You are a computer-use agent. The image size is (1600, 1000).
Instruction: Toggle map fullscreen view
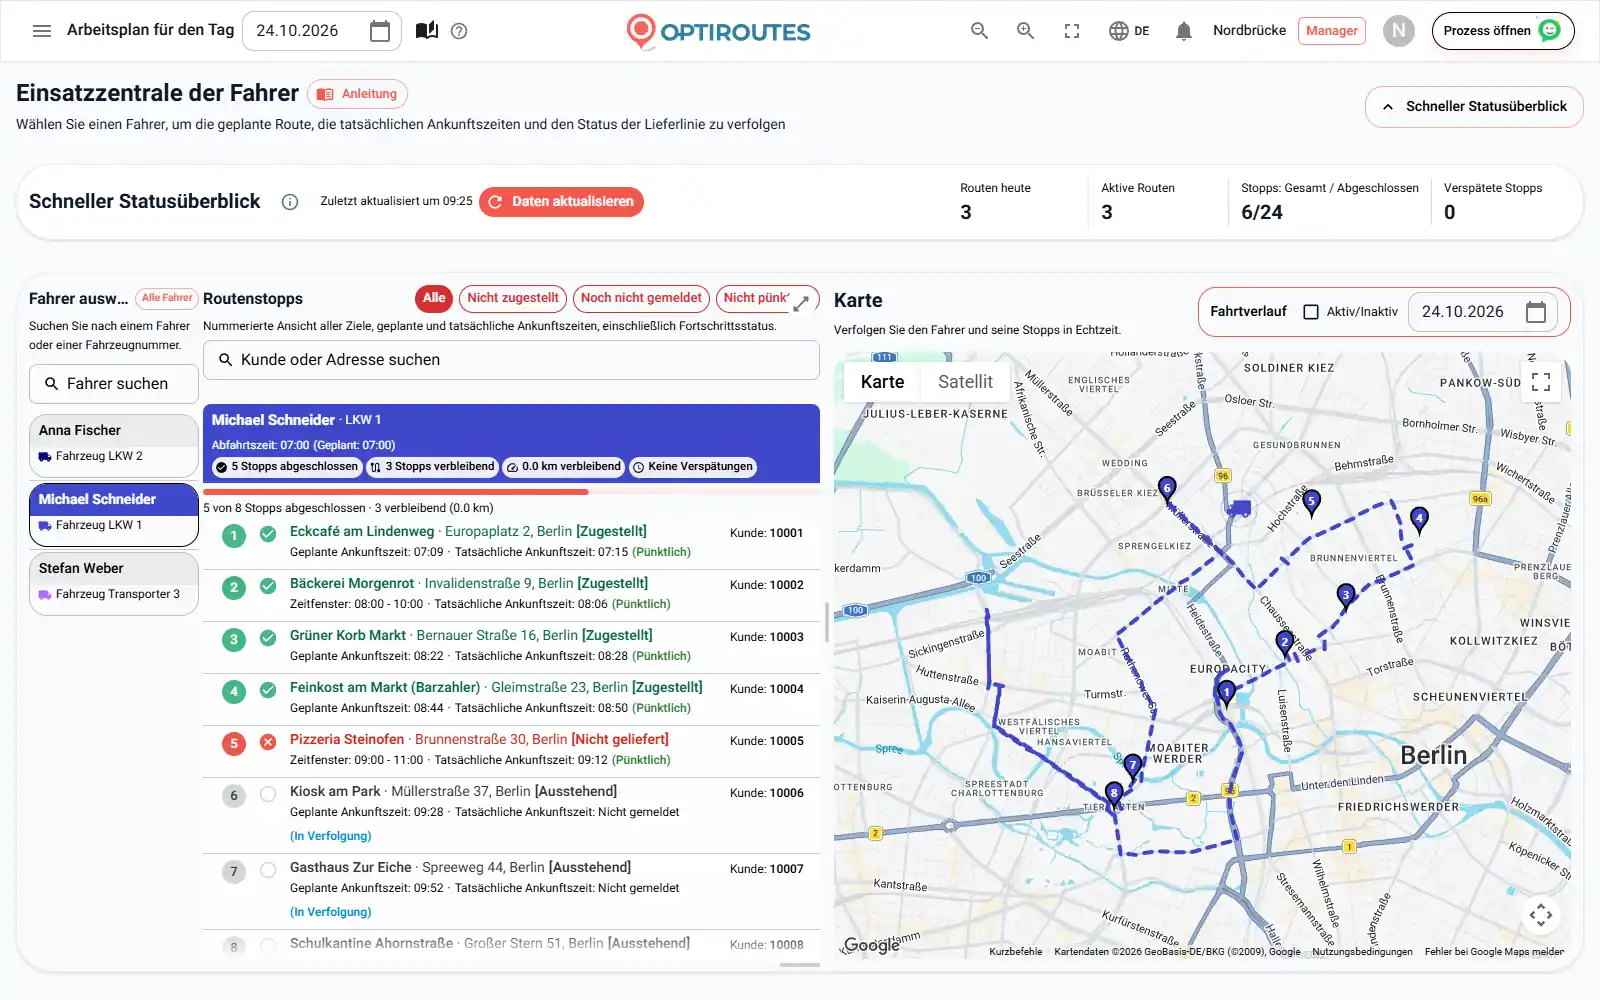[1541, 381]
